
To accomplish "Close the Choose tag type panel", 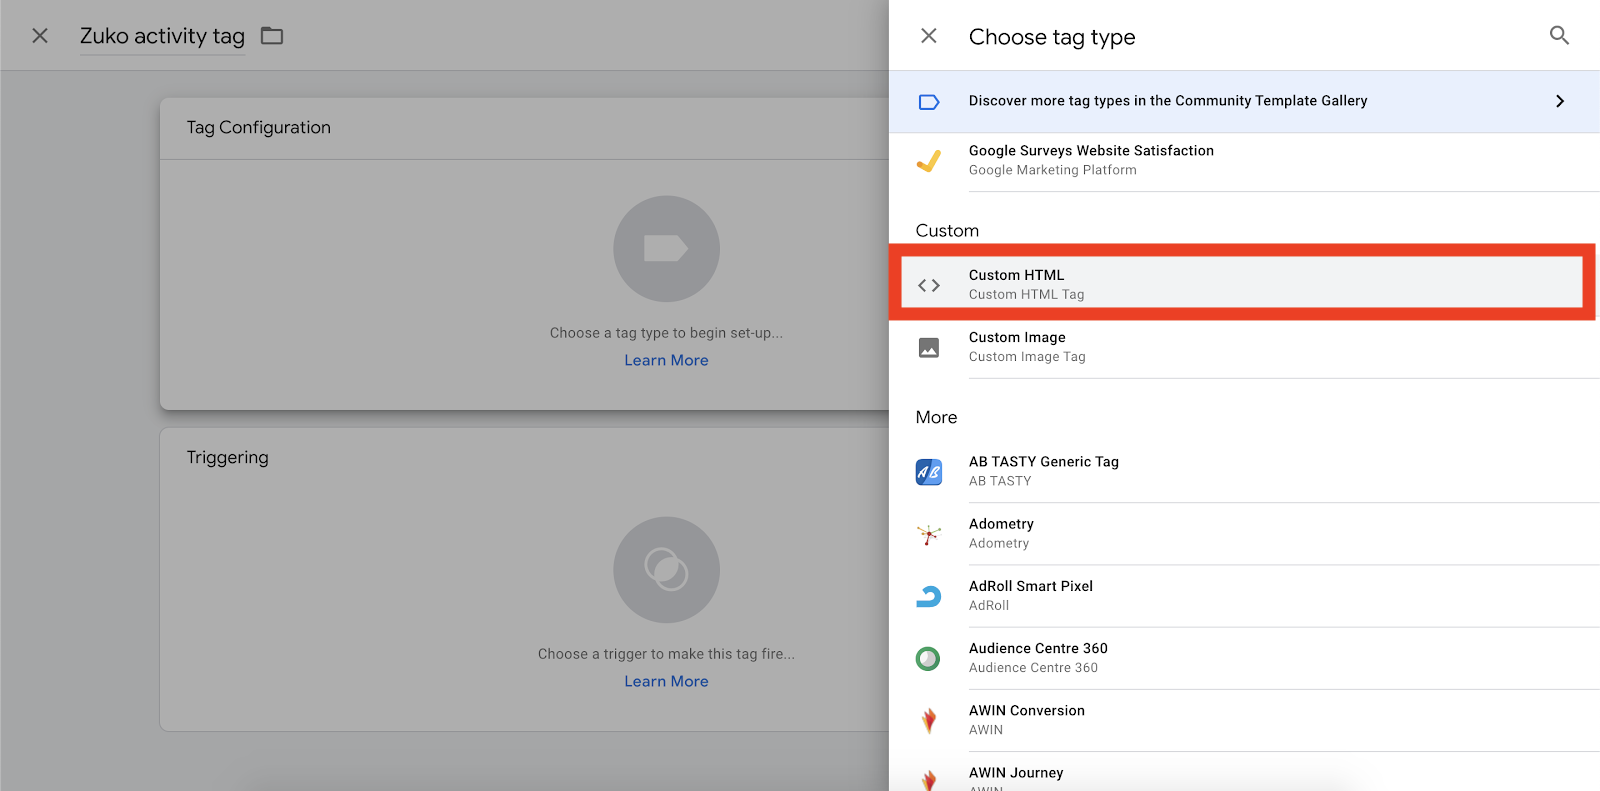I will (x=929, y=36).
